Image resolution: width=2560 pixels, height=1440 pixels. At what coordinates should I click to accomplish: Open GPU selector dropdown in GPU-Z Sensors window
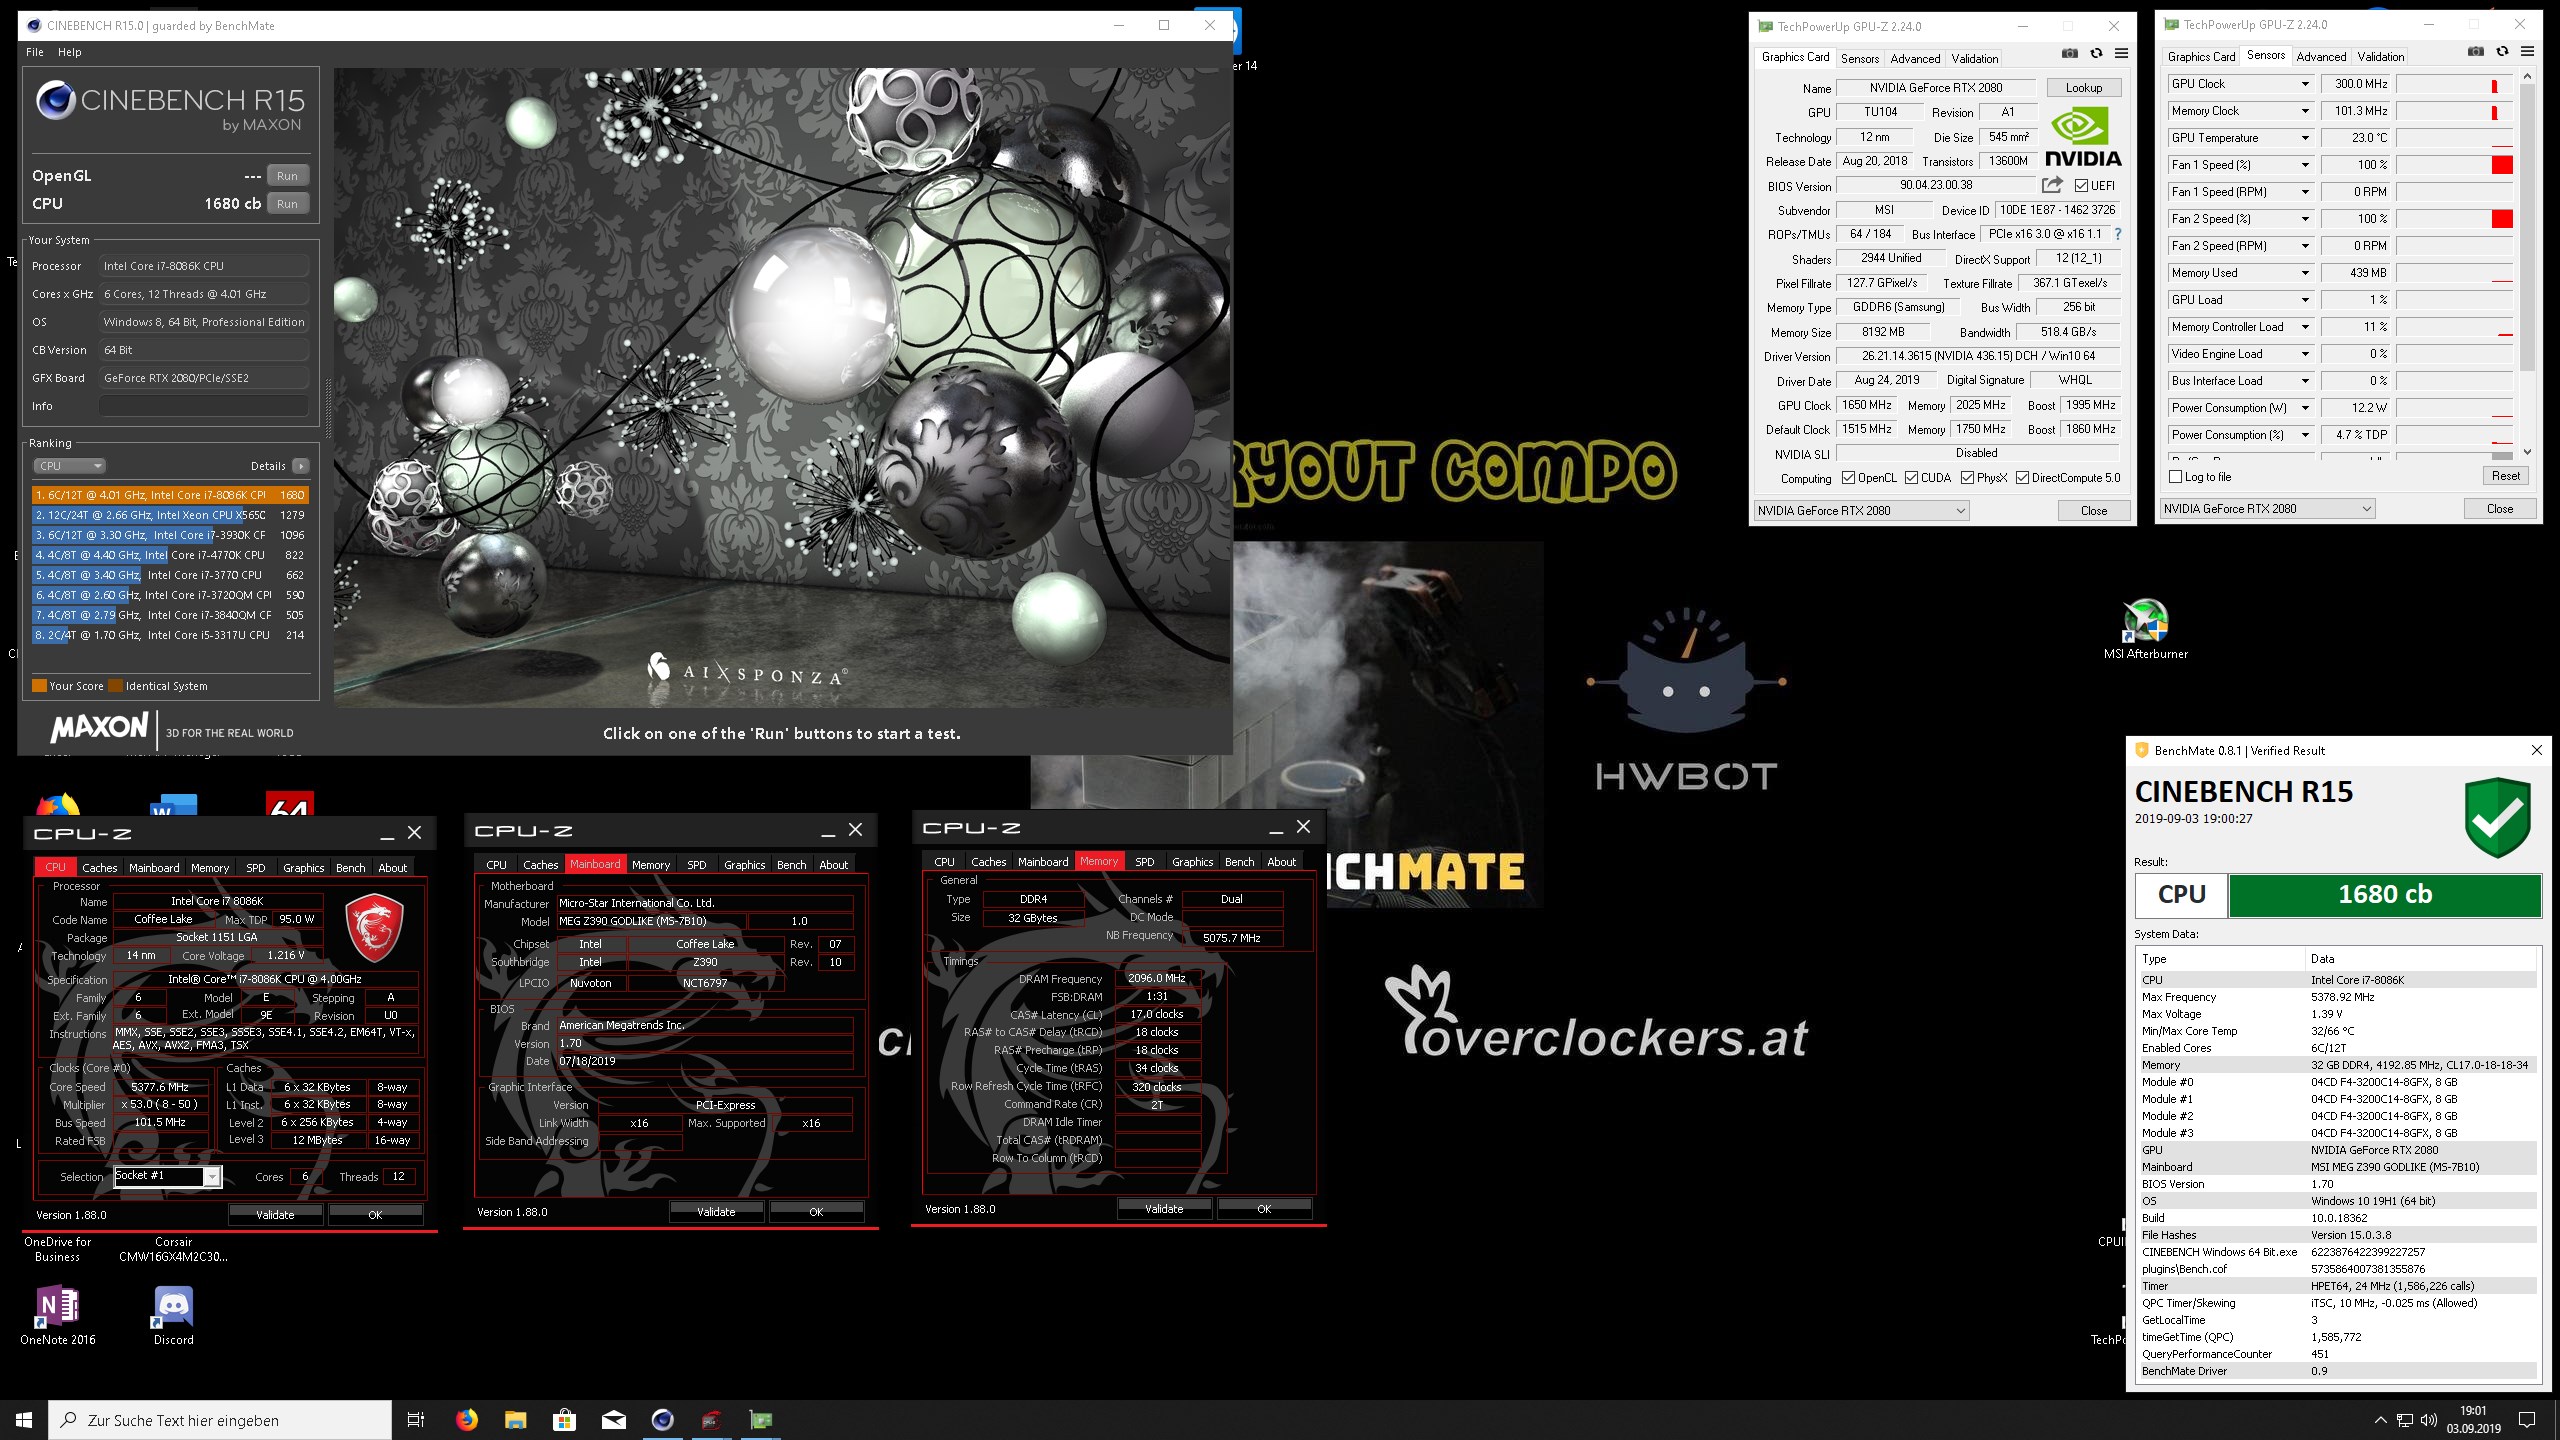pos(2267,509)
